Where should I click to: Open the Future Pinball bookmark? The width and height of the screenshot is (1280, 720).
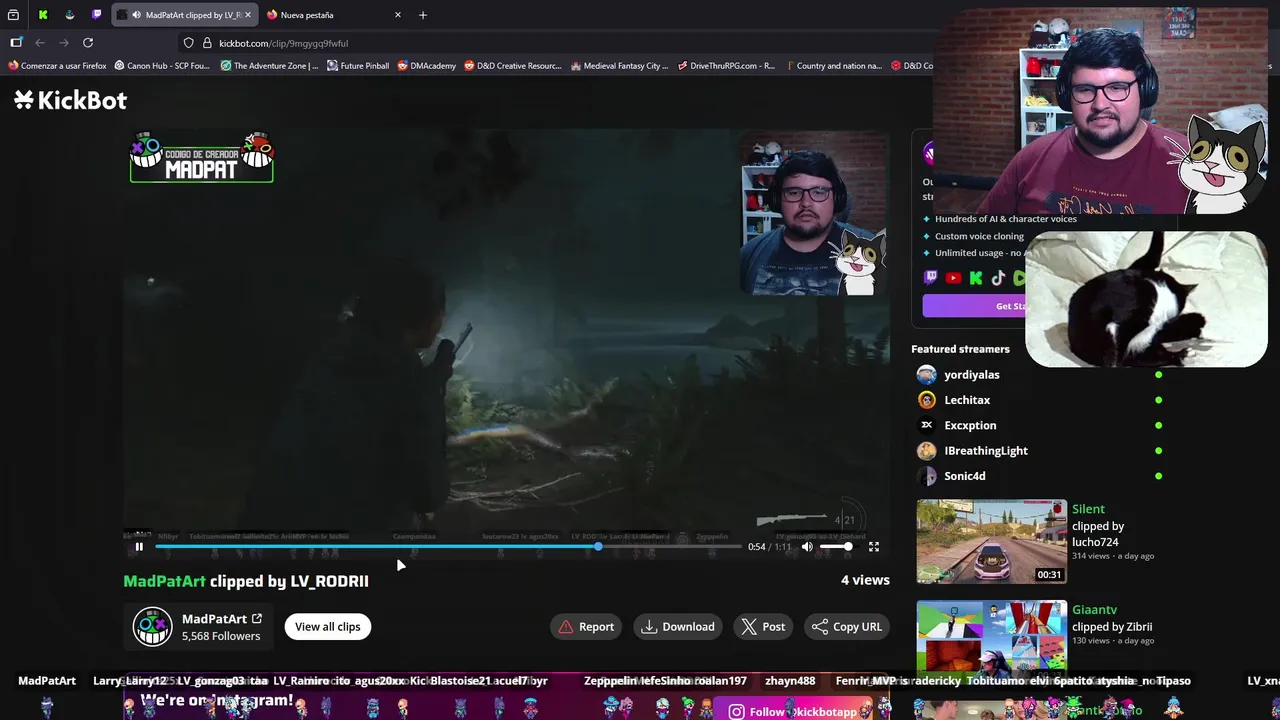click(x=357, y=66)
